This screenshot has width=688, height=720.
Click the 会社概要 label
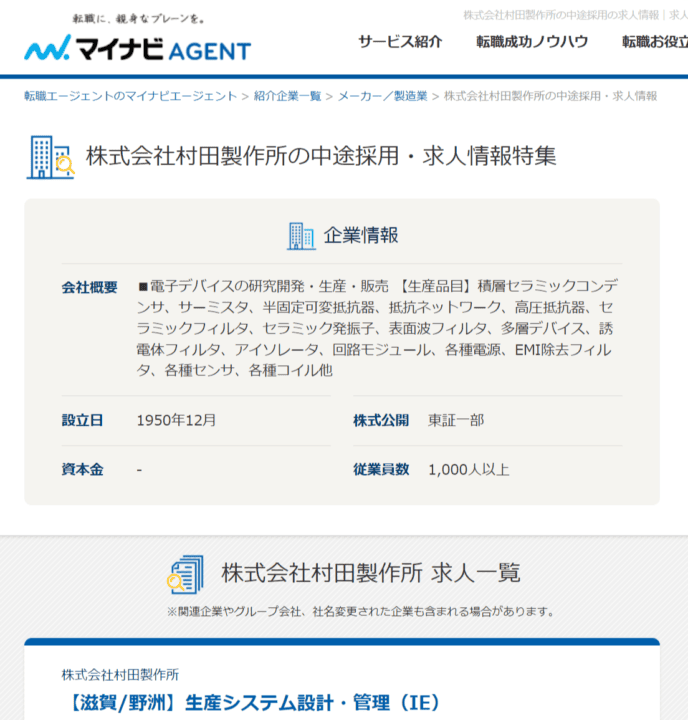click(x=89, y=287)
